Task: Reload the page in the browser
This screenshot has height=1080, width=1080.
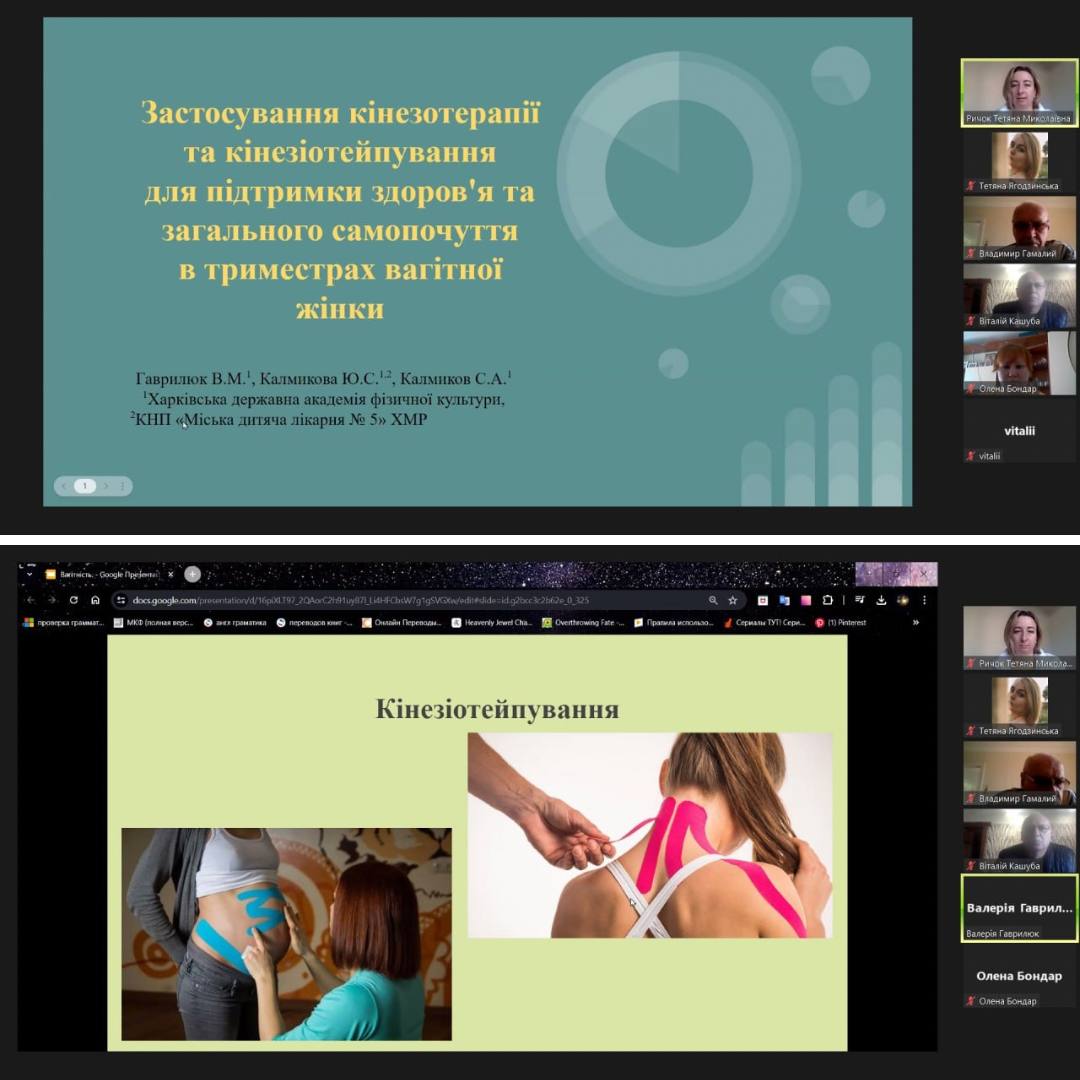Action: click(x=73, y=600)
